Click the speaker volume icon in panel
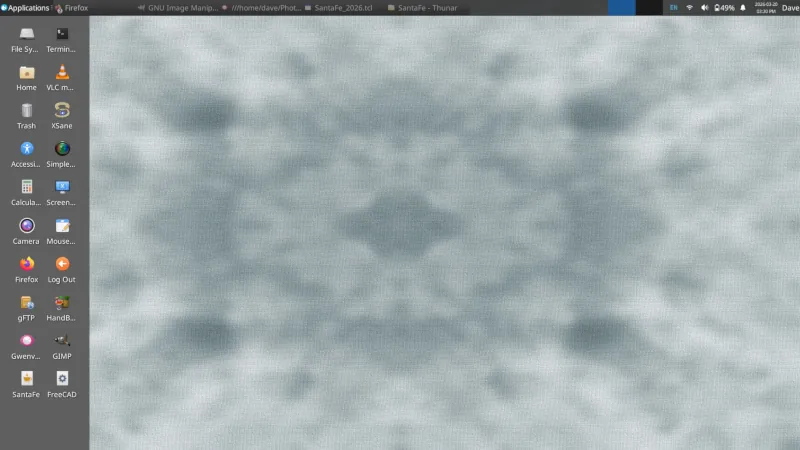The height and width of the screenshot is (450, 800). 705,7
